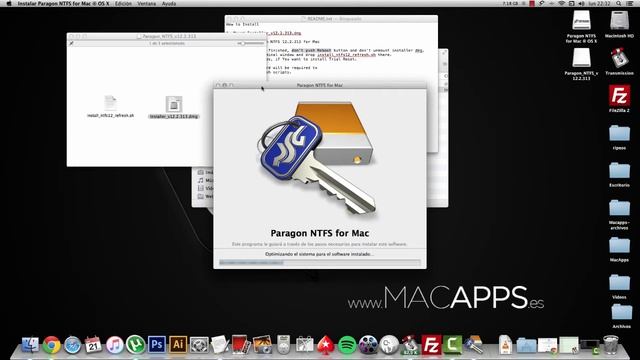Viewport: 640px width, 360px height.
Task: Select the Archivos desktop folder
Action: pyautogui.click(x=621, y=313)
